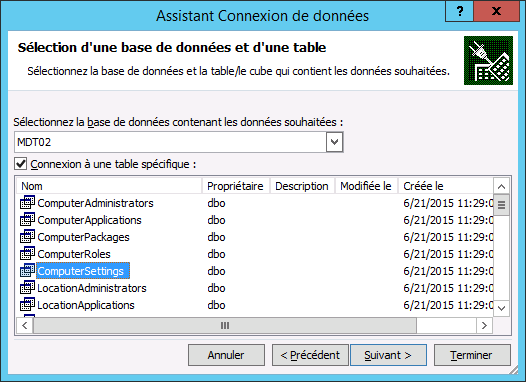Click the ComputerAdministrators table icon

point(27,203)
